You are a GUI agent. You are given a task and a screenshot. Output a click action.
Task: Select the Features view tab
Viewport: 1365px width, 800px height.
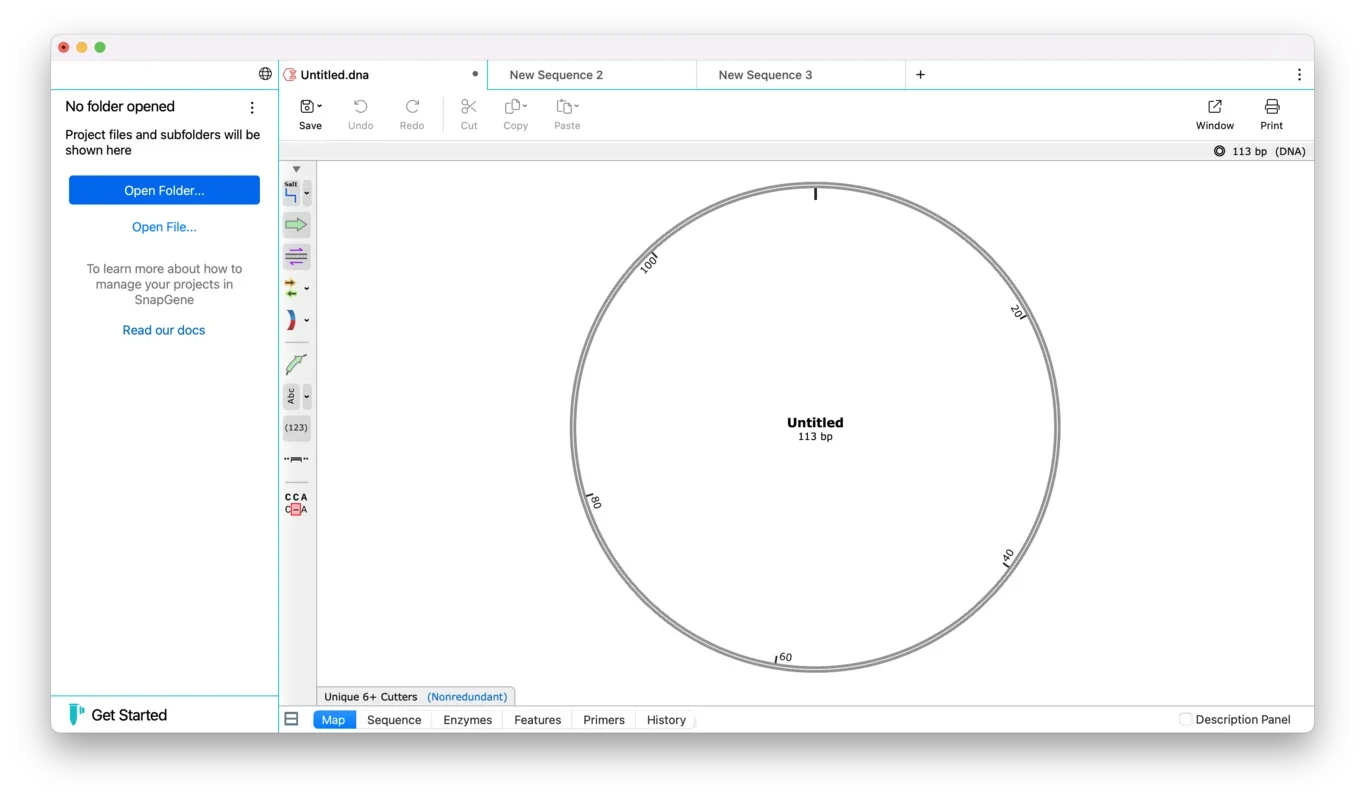(538, 720)
